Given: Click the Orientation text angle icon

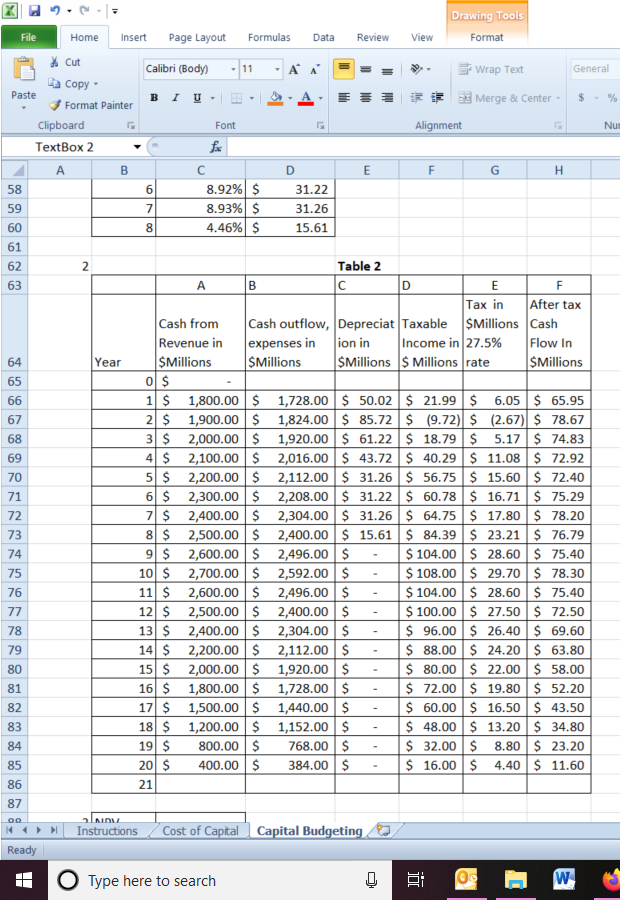Looking at the screenshot, I should [x=417, y=69].
